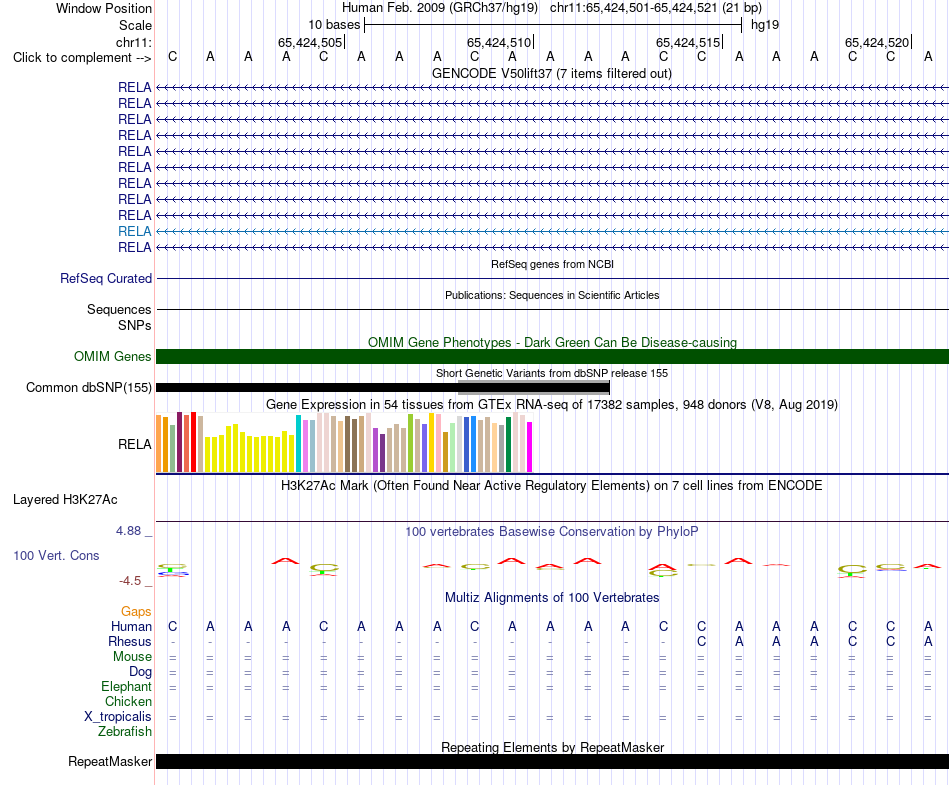Image resolution: width=950 pixels, height=785 pixels.
Task: Open 'Publications: Sequences in Scientific Articles' title
Action: (552, 295)
